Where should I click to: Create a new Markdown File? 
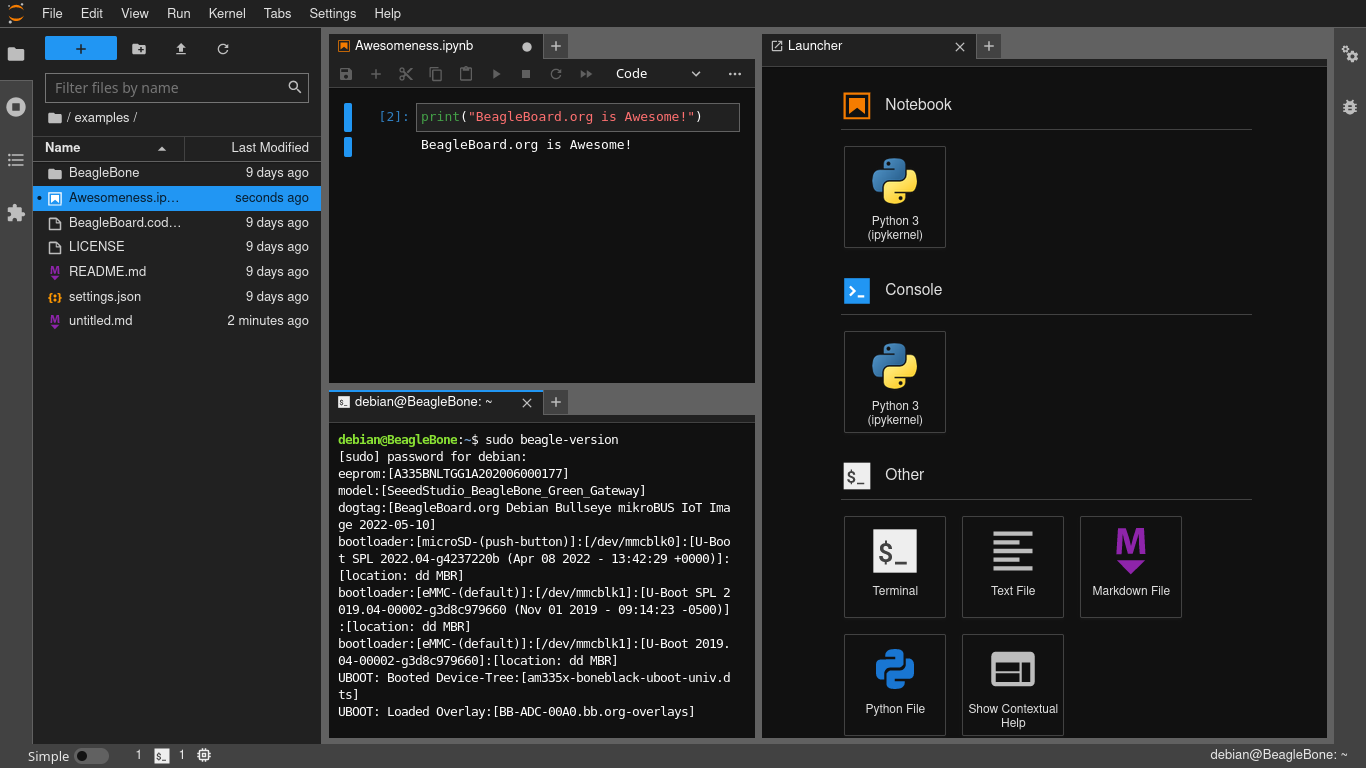click(1131, 567)
